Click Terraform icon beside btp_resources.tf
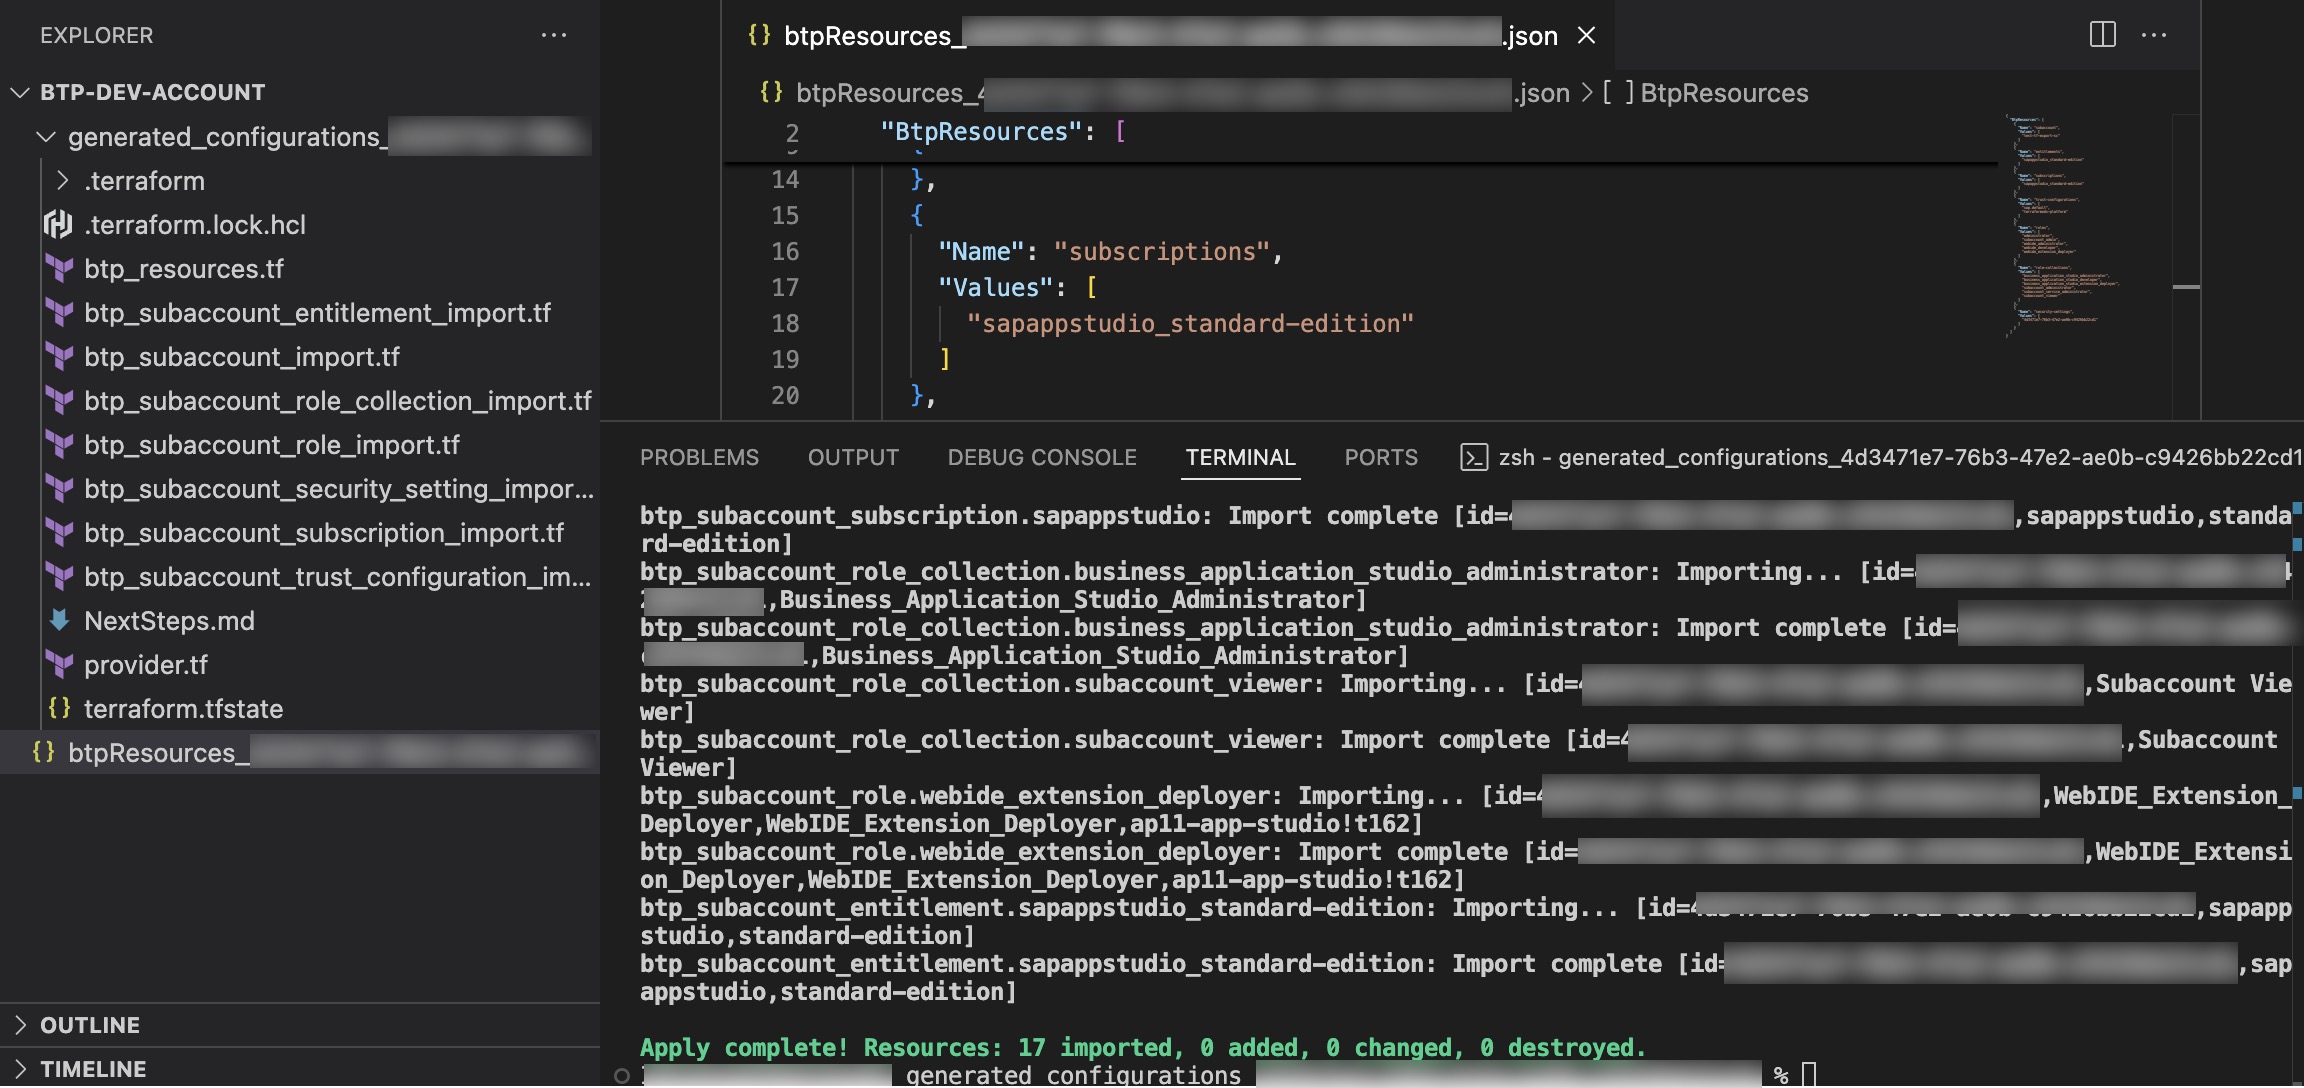Viewport: 2304px width, 1088px height. point(60,268)
